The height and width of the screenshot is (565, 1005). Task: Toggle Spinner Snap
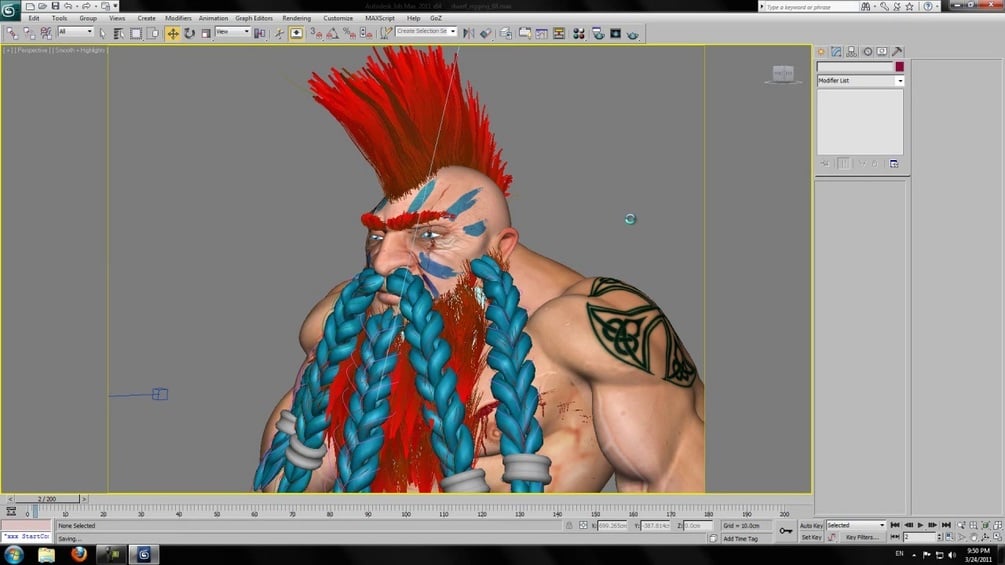click(x=366, y=33)
